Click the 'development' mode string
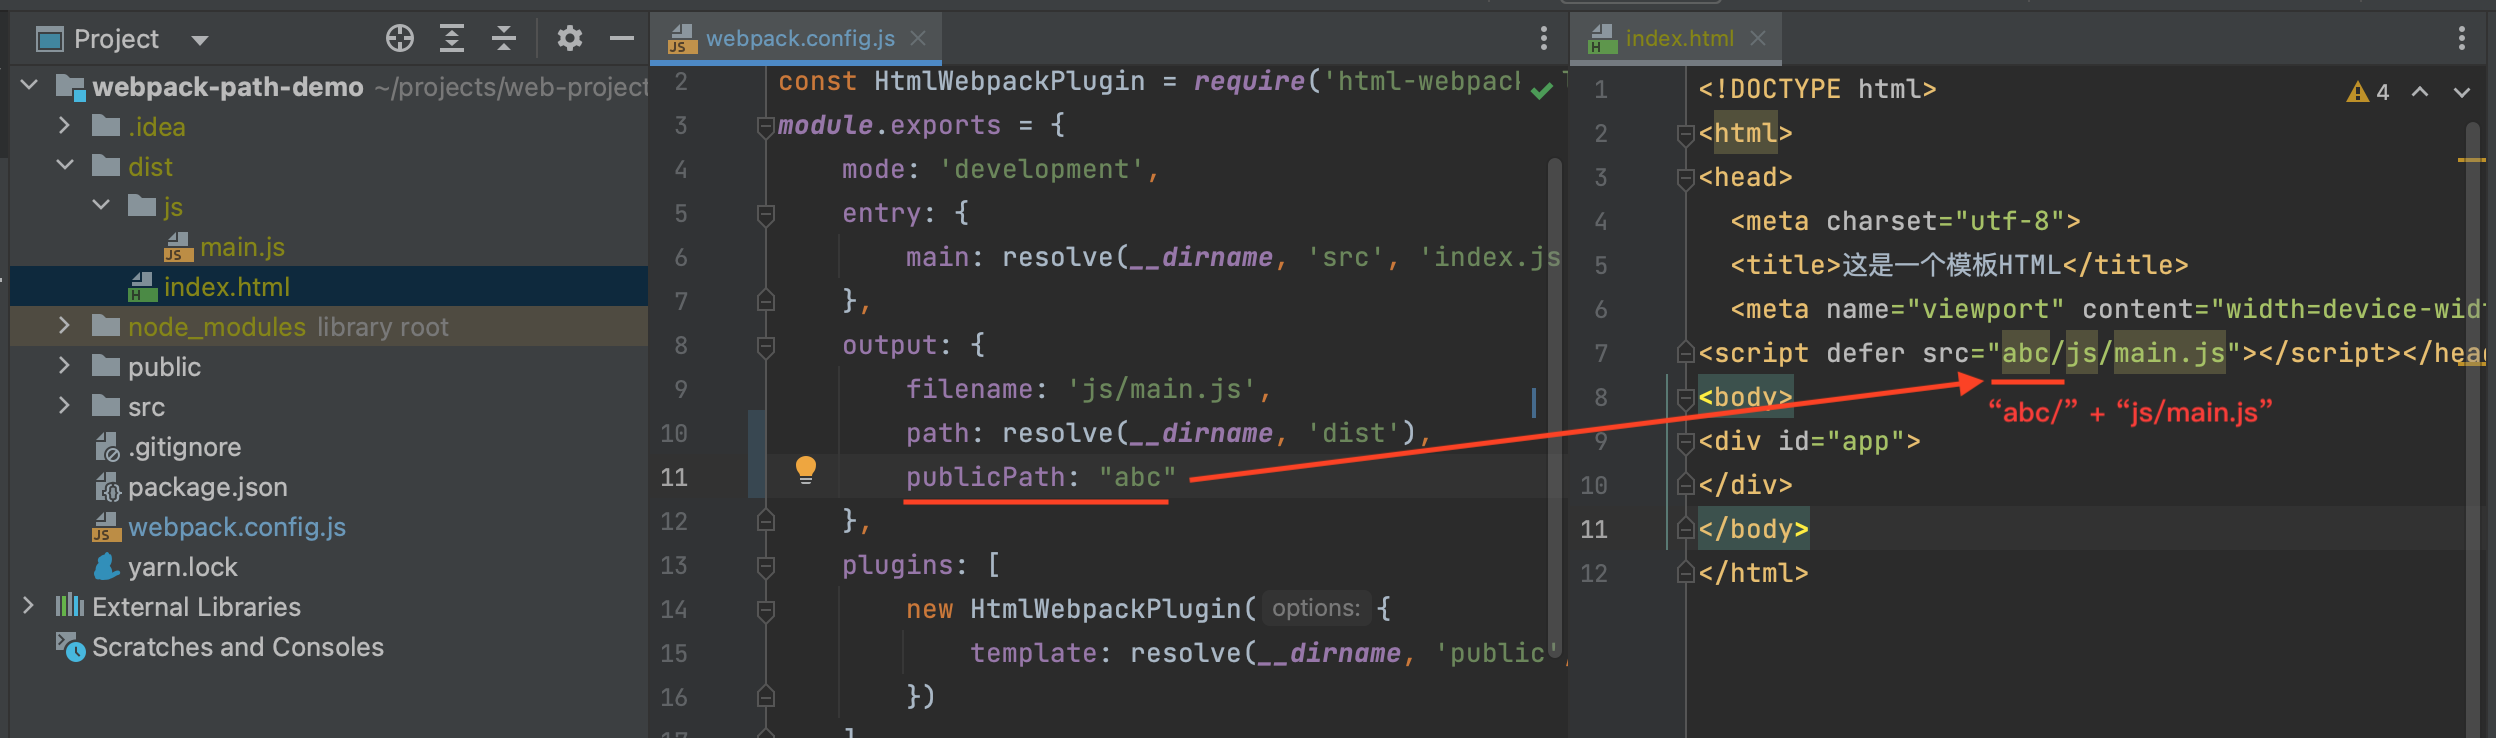 click(x=1041, y=169)
